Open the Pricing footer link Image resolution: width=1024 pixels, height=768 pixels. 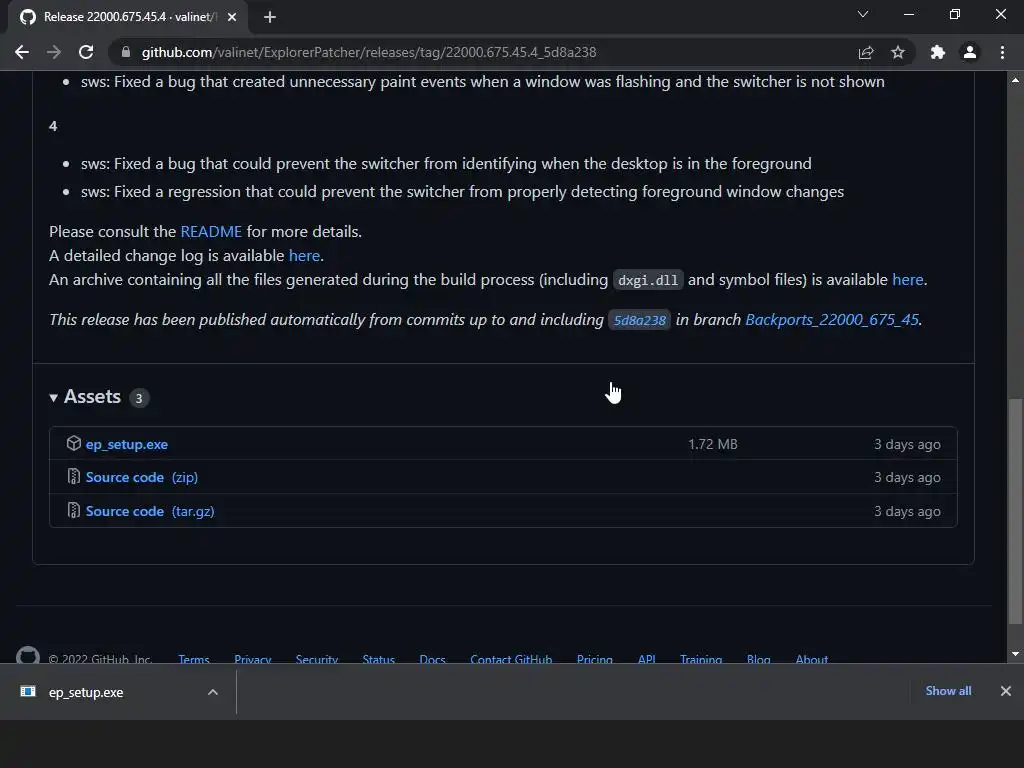[595, 658]
